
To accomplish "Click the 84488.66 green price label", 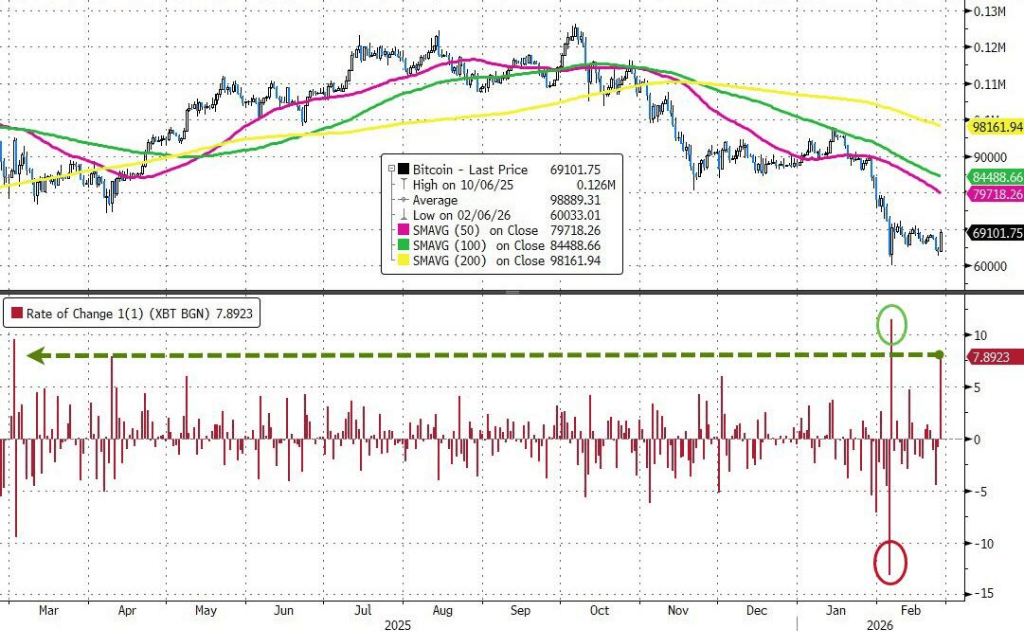I will pyautogui.click(x=995, y=177).
